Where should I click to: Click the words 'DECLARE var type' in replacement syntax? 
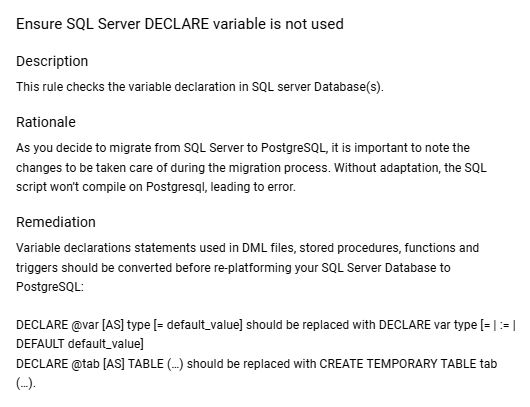(x=428, y=325)
